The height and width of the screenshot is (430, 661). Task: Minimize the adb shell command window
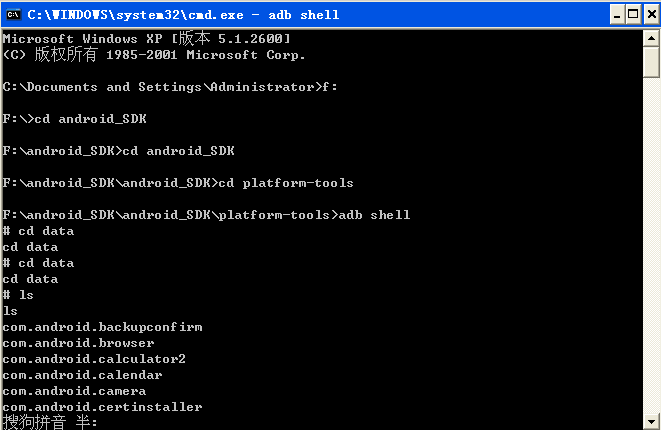(617, 15)
